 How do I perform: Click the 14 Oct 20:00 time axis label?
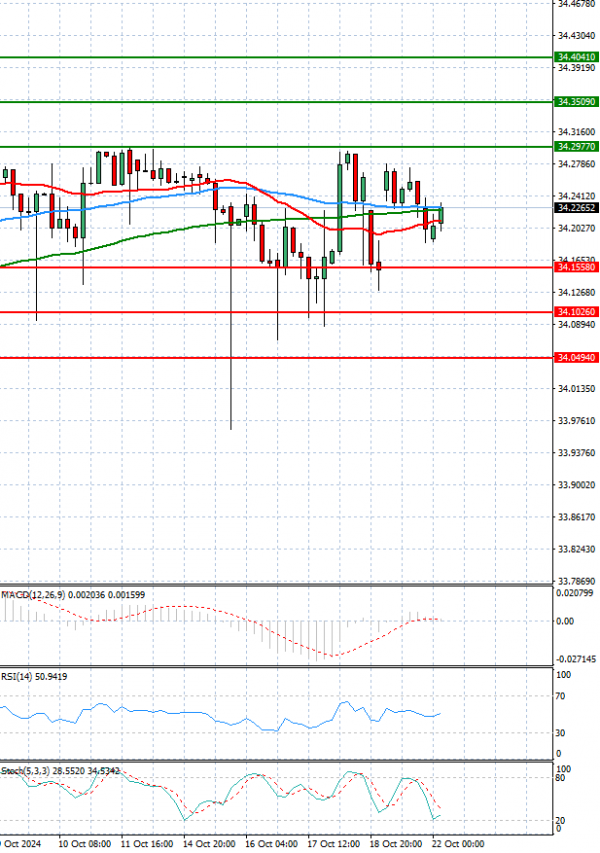tap(209, 844)
